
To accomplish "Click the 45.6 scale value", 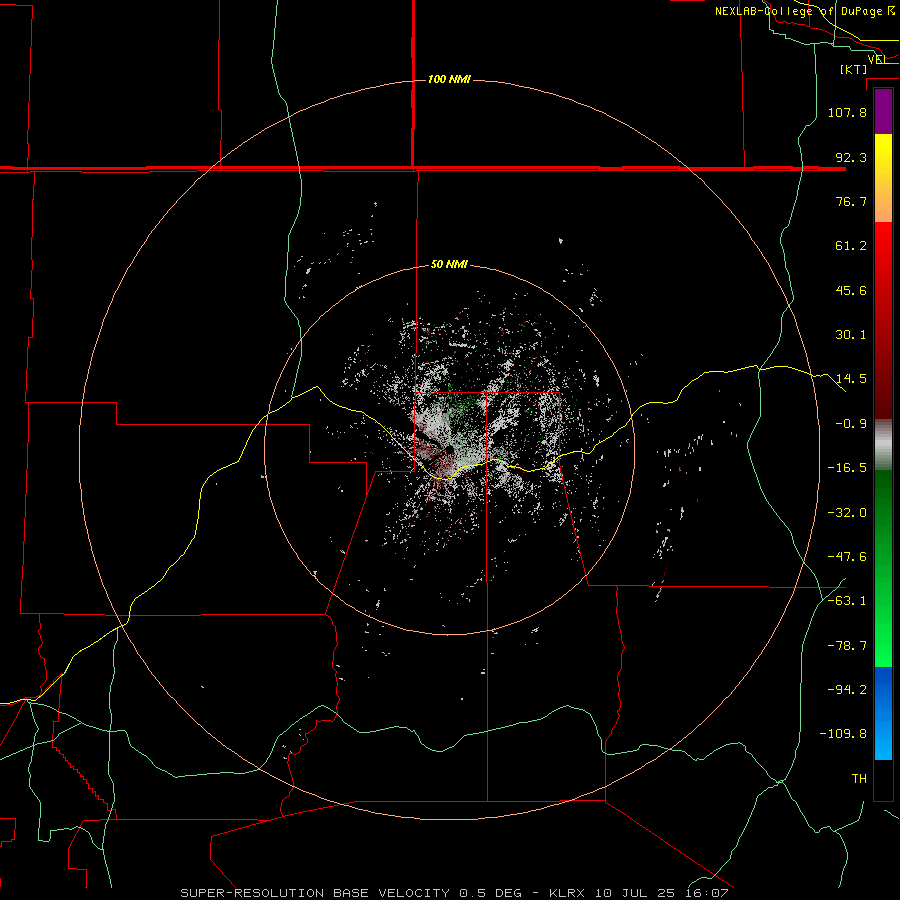I will coord(851,290).
